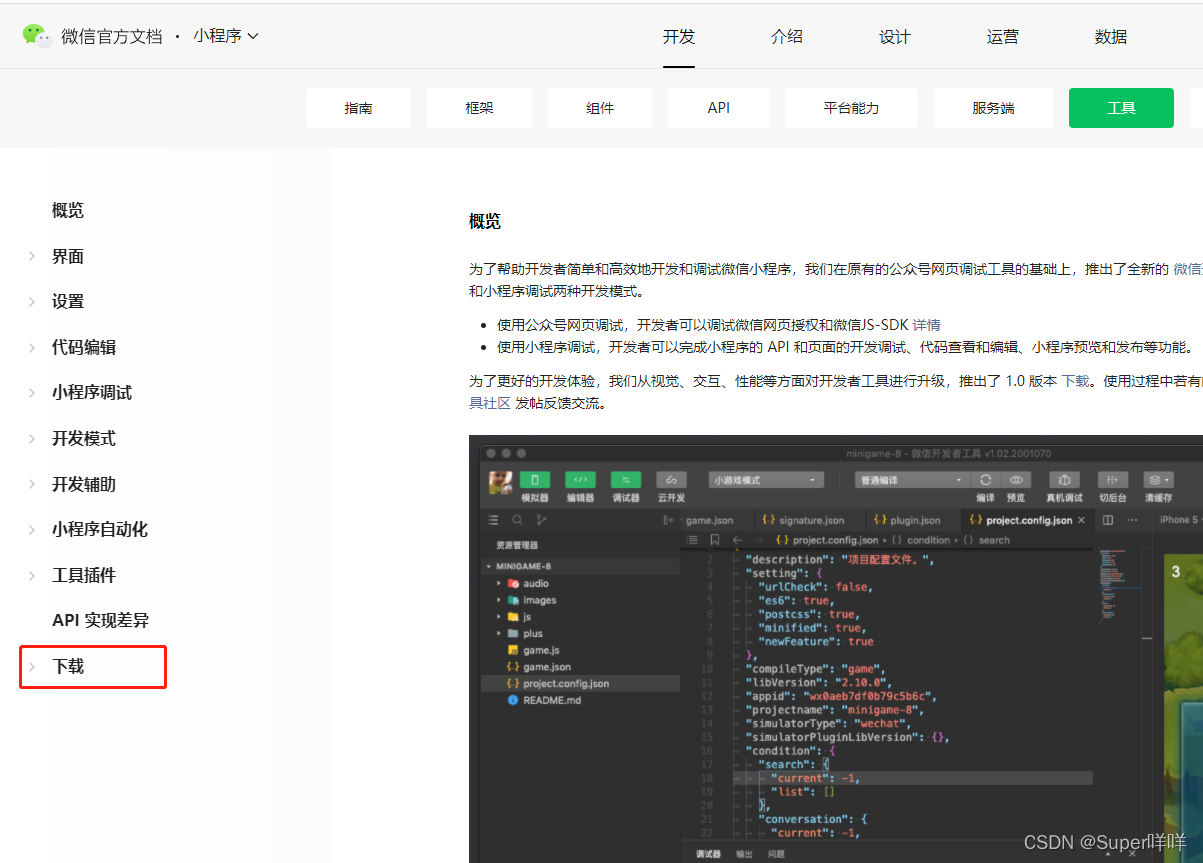
Task: Select the plugin.json editor tab in the DevTools screenshot
Action: (906, 520)
